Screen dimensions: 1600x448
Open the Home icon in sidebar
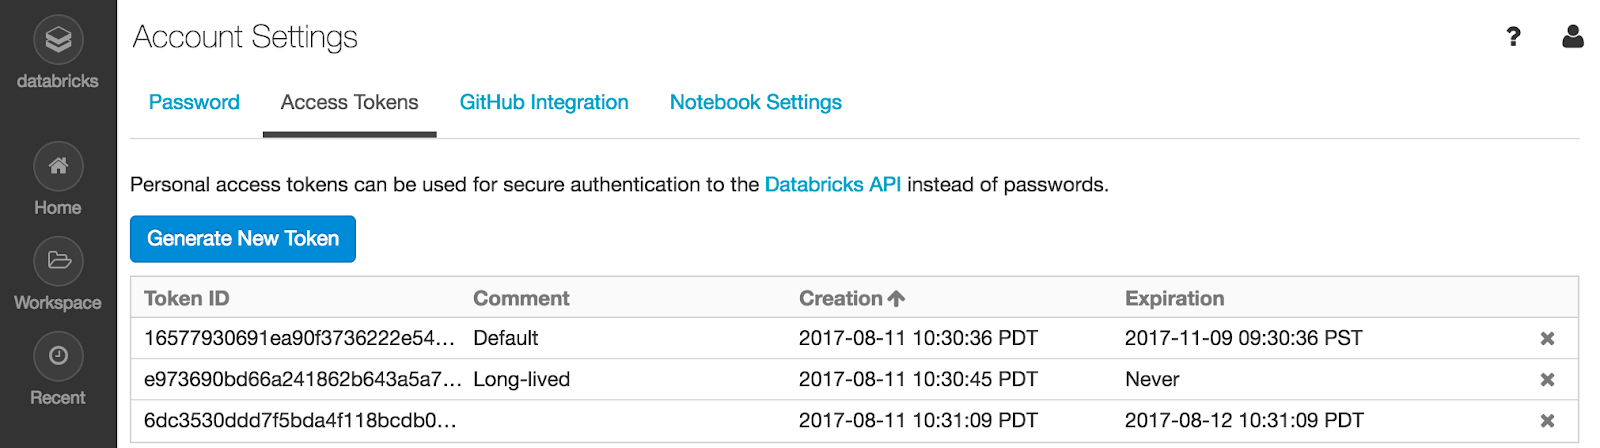pos(58,166)
